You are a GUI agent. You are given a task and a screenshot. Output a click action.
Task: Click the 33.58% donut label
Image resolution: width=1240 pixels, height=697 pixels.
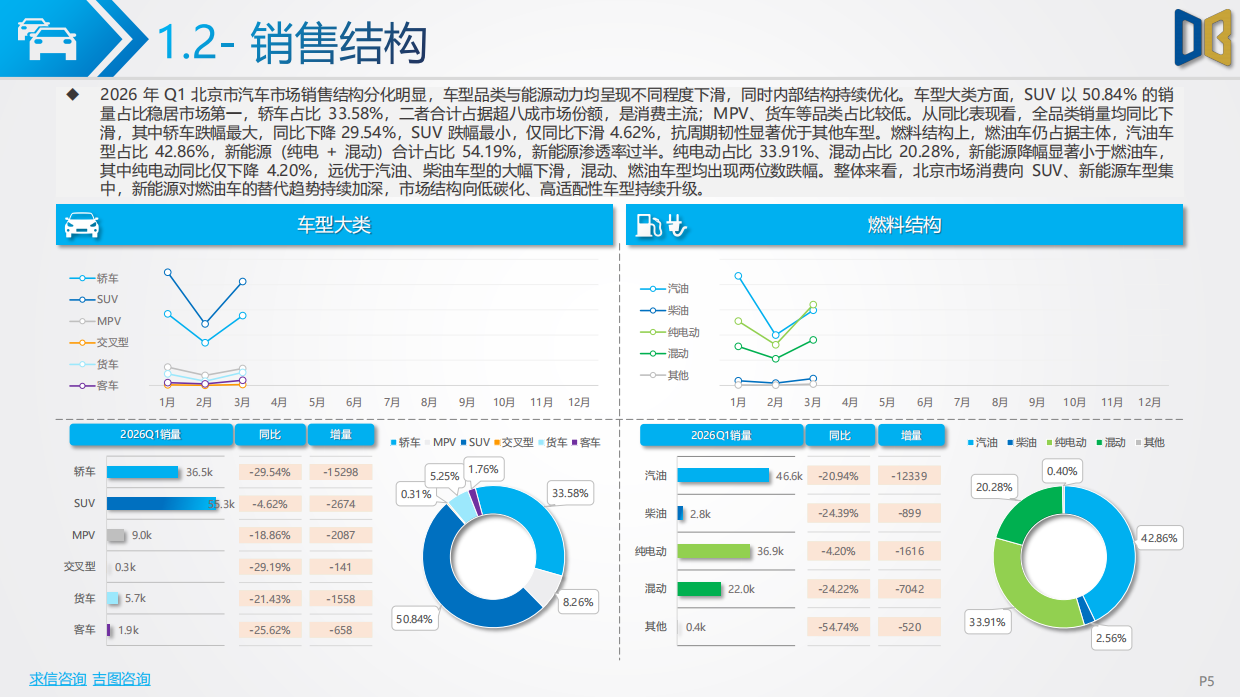tap(571, 492)
